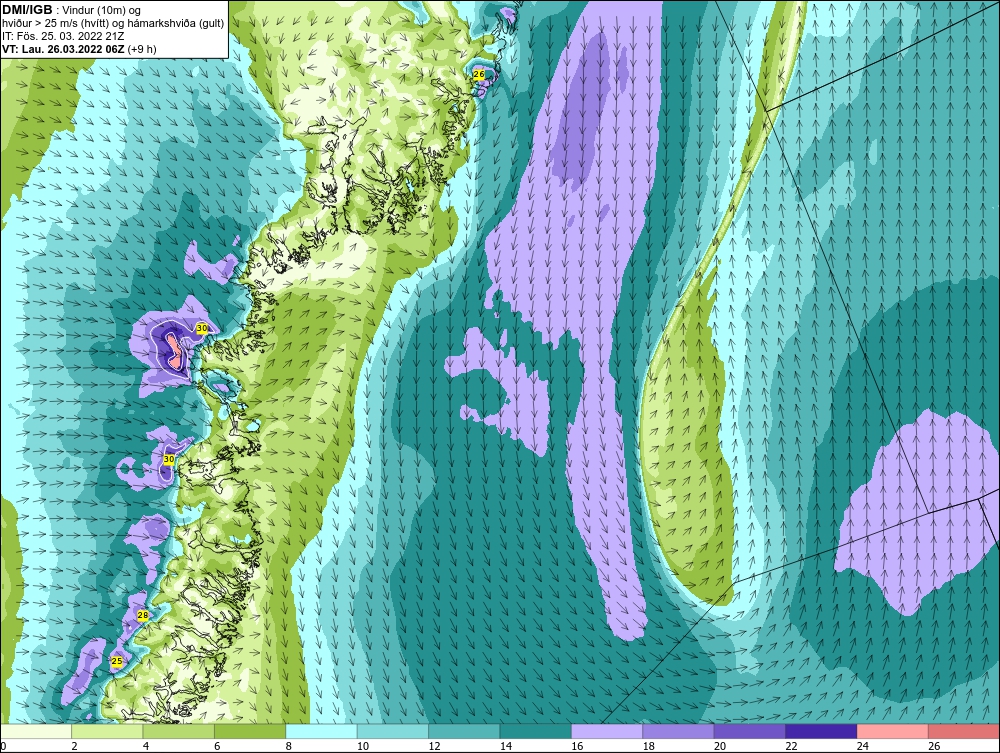Click the 'VT: Lau. 26.03.2022 06Z' valid time
The height and width of the screenshot is (753, 1000).
tap(64, 48)
